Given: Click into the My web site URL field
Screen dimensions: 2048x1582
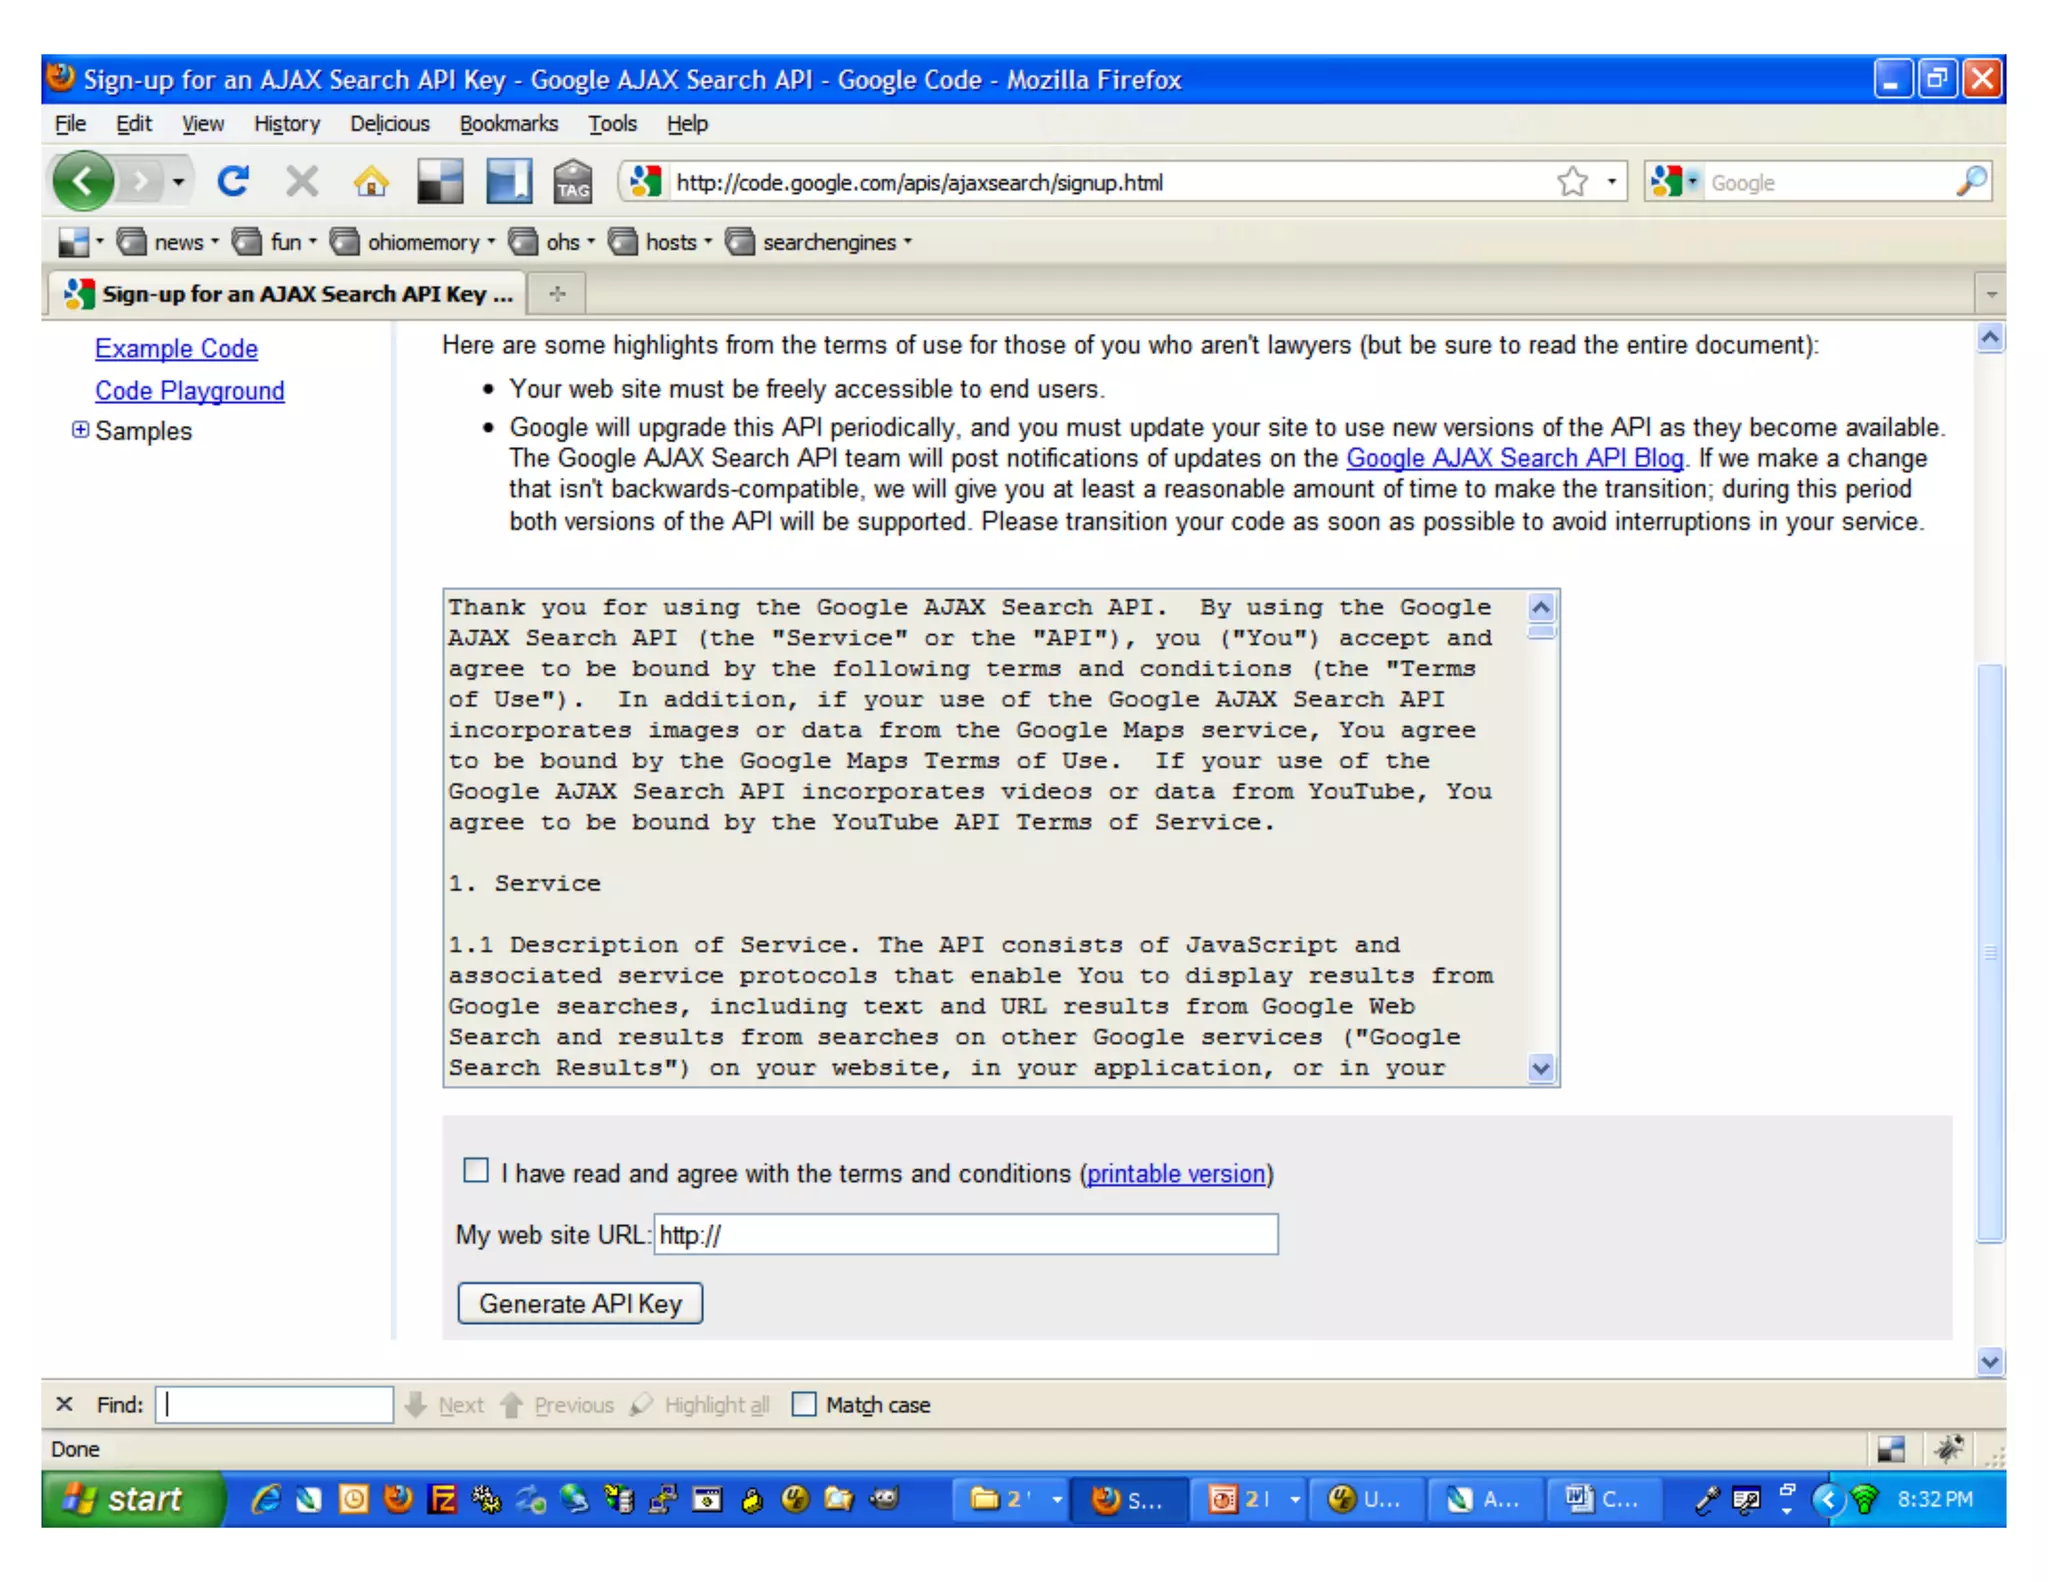Looking at the screenshot, I should [x=965, y=1234].
